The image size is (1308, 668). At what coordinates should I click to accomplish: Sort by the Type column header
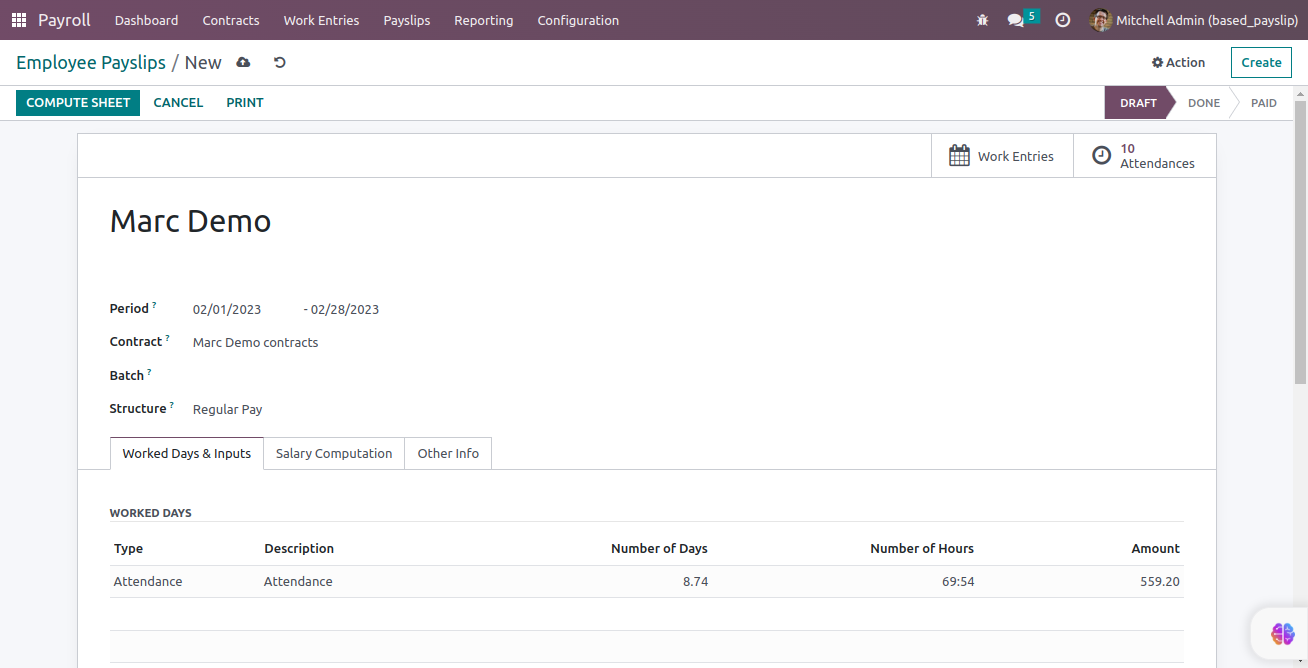pyautogui.click(x=128, y=548)
